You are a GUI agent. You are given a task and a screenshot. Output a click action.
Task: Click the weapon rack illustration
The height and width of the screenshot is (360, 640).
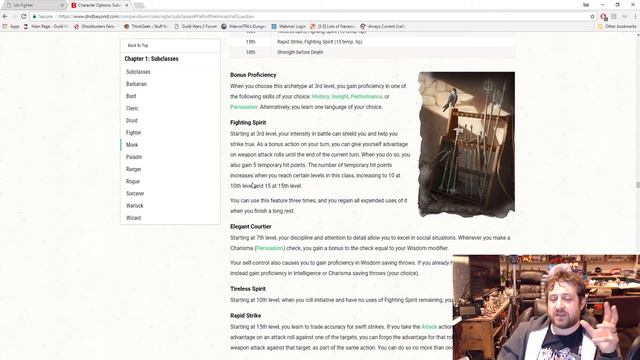[467, 144]
